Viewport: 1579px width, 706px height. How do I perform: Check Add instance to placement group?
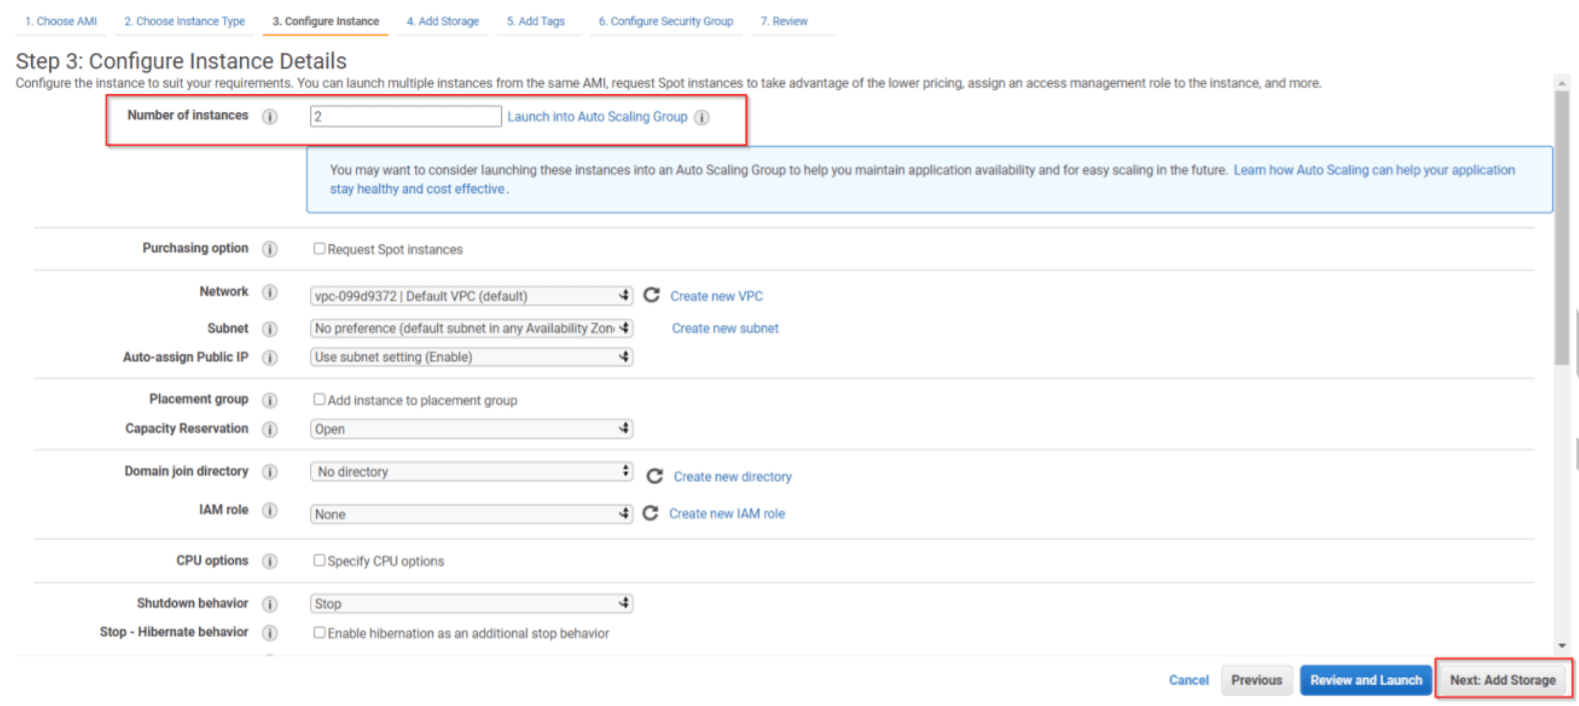tap(319, 399)
